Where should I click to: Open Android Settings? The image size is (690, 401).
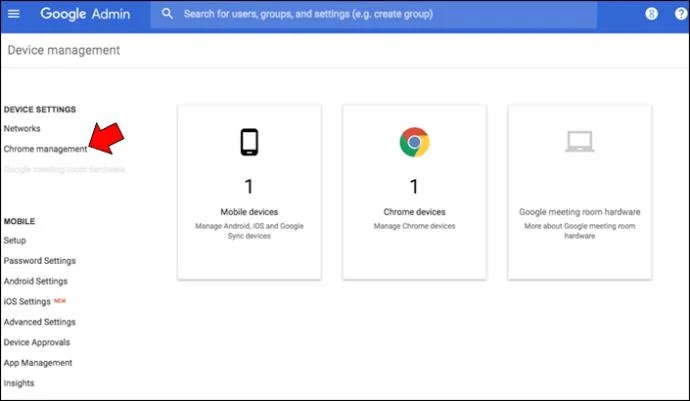coord(36,281)
